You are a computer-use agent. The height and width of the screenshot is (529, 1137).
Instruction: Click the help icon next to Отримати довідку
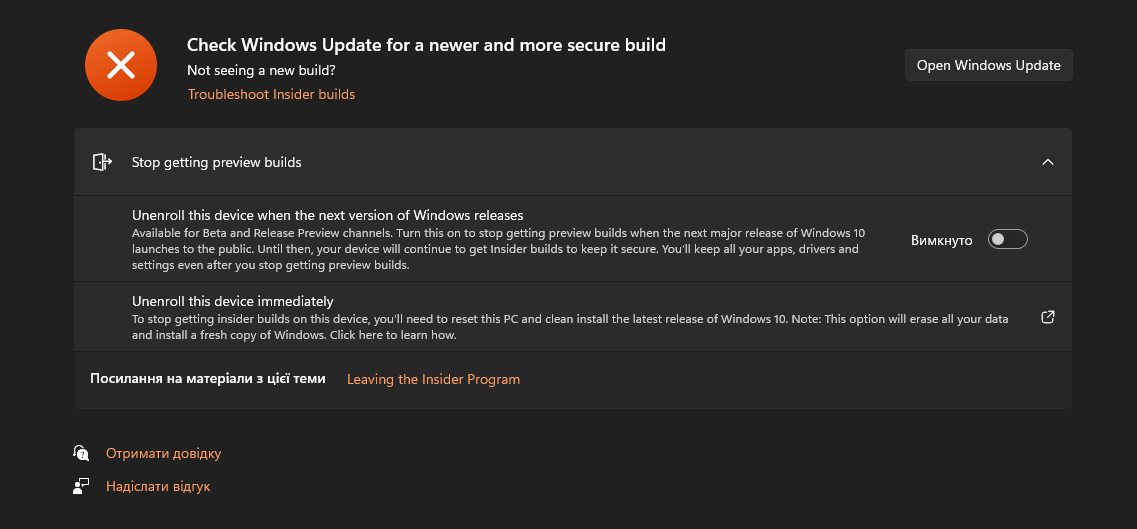click(x=80, y=454)
